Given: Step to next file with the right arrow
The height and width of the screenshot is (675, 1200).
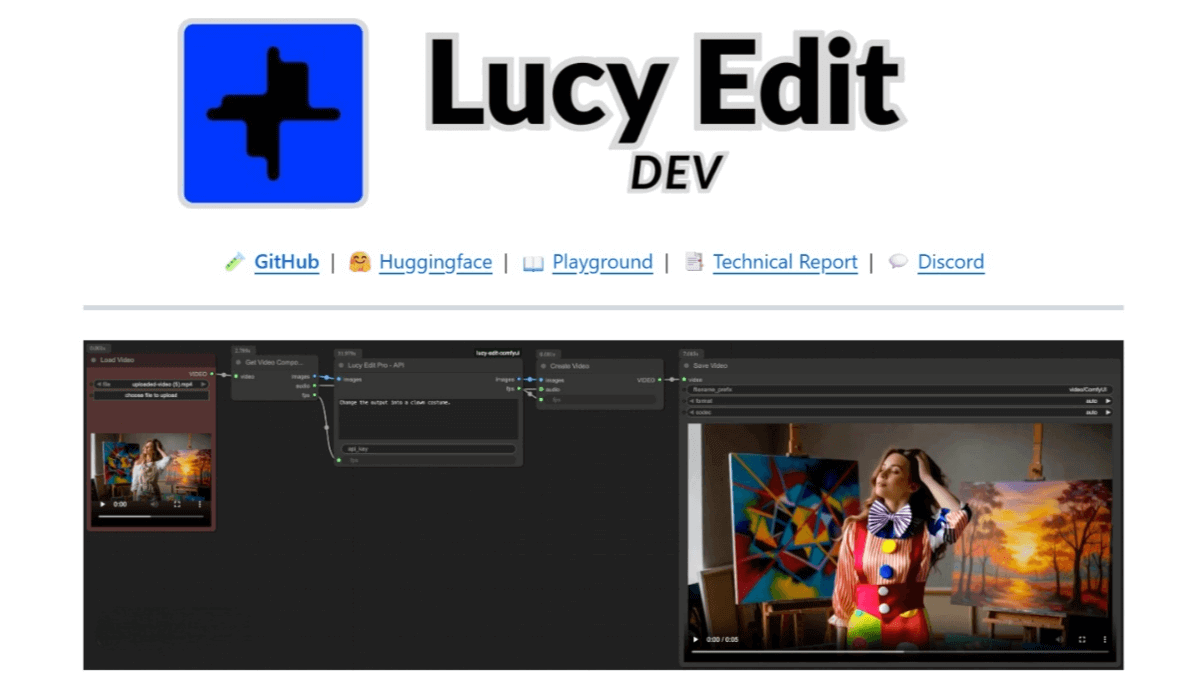Looking at the screenshot, I should click(203, 384).
